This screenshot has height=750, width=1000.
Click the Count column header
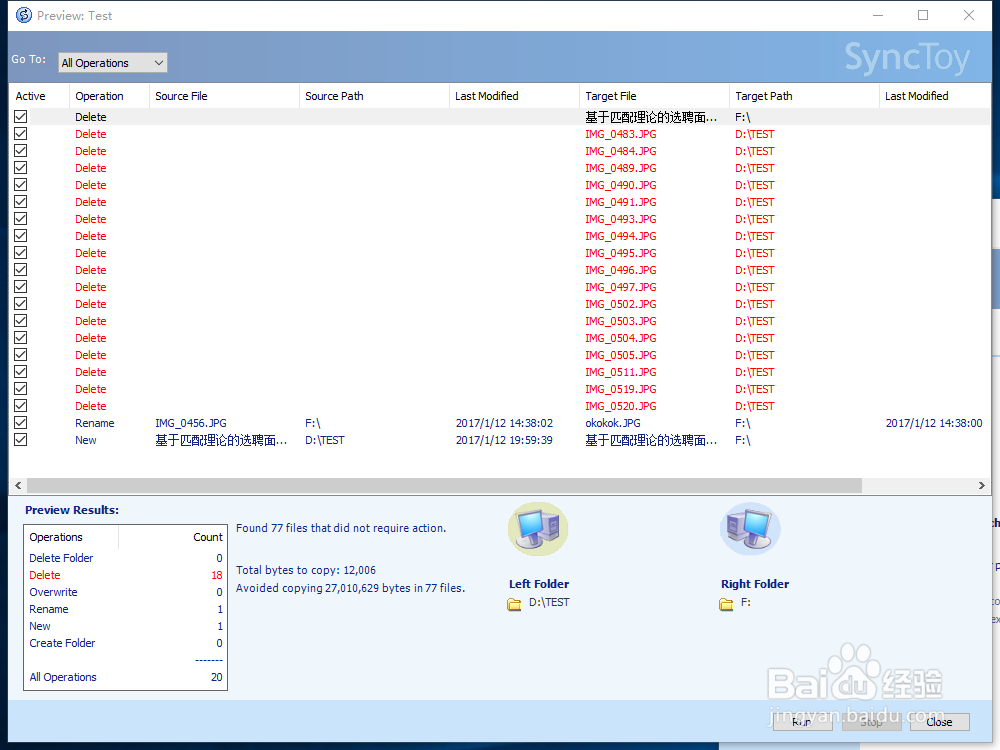tap(208, 537)
